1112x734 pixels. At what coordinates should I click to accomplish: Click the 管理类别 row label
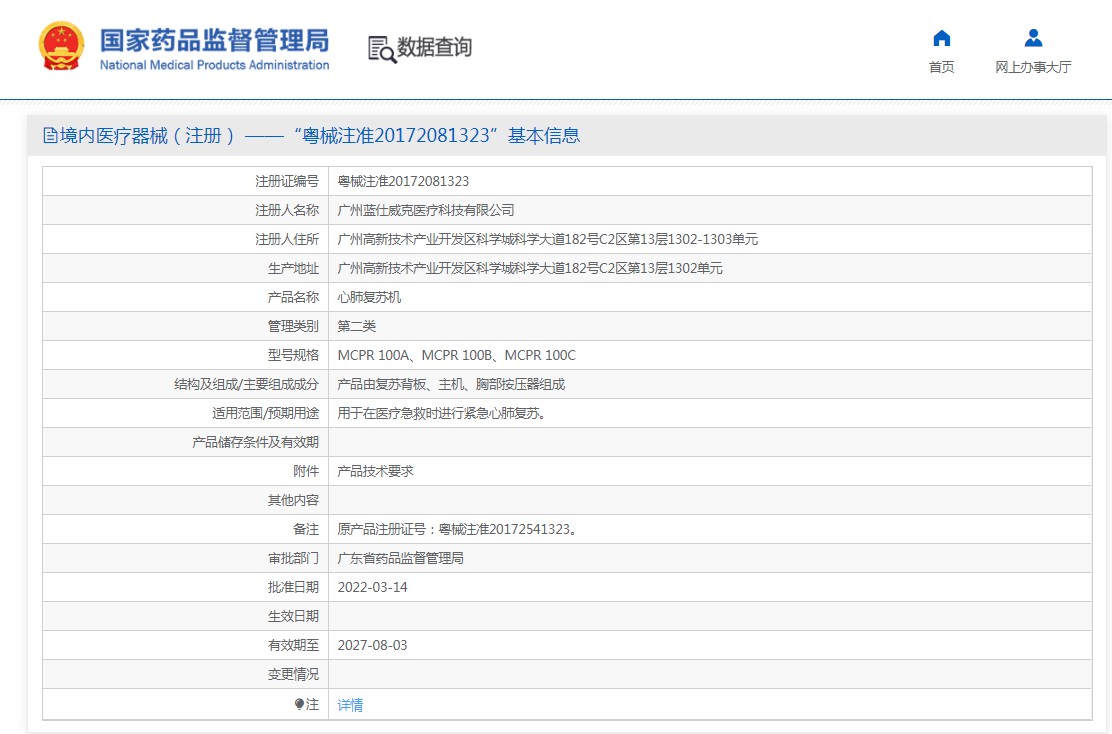(x=294, y=326)
